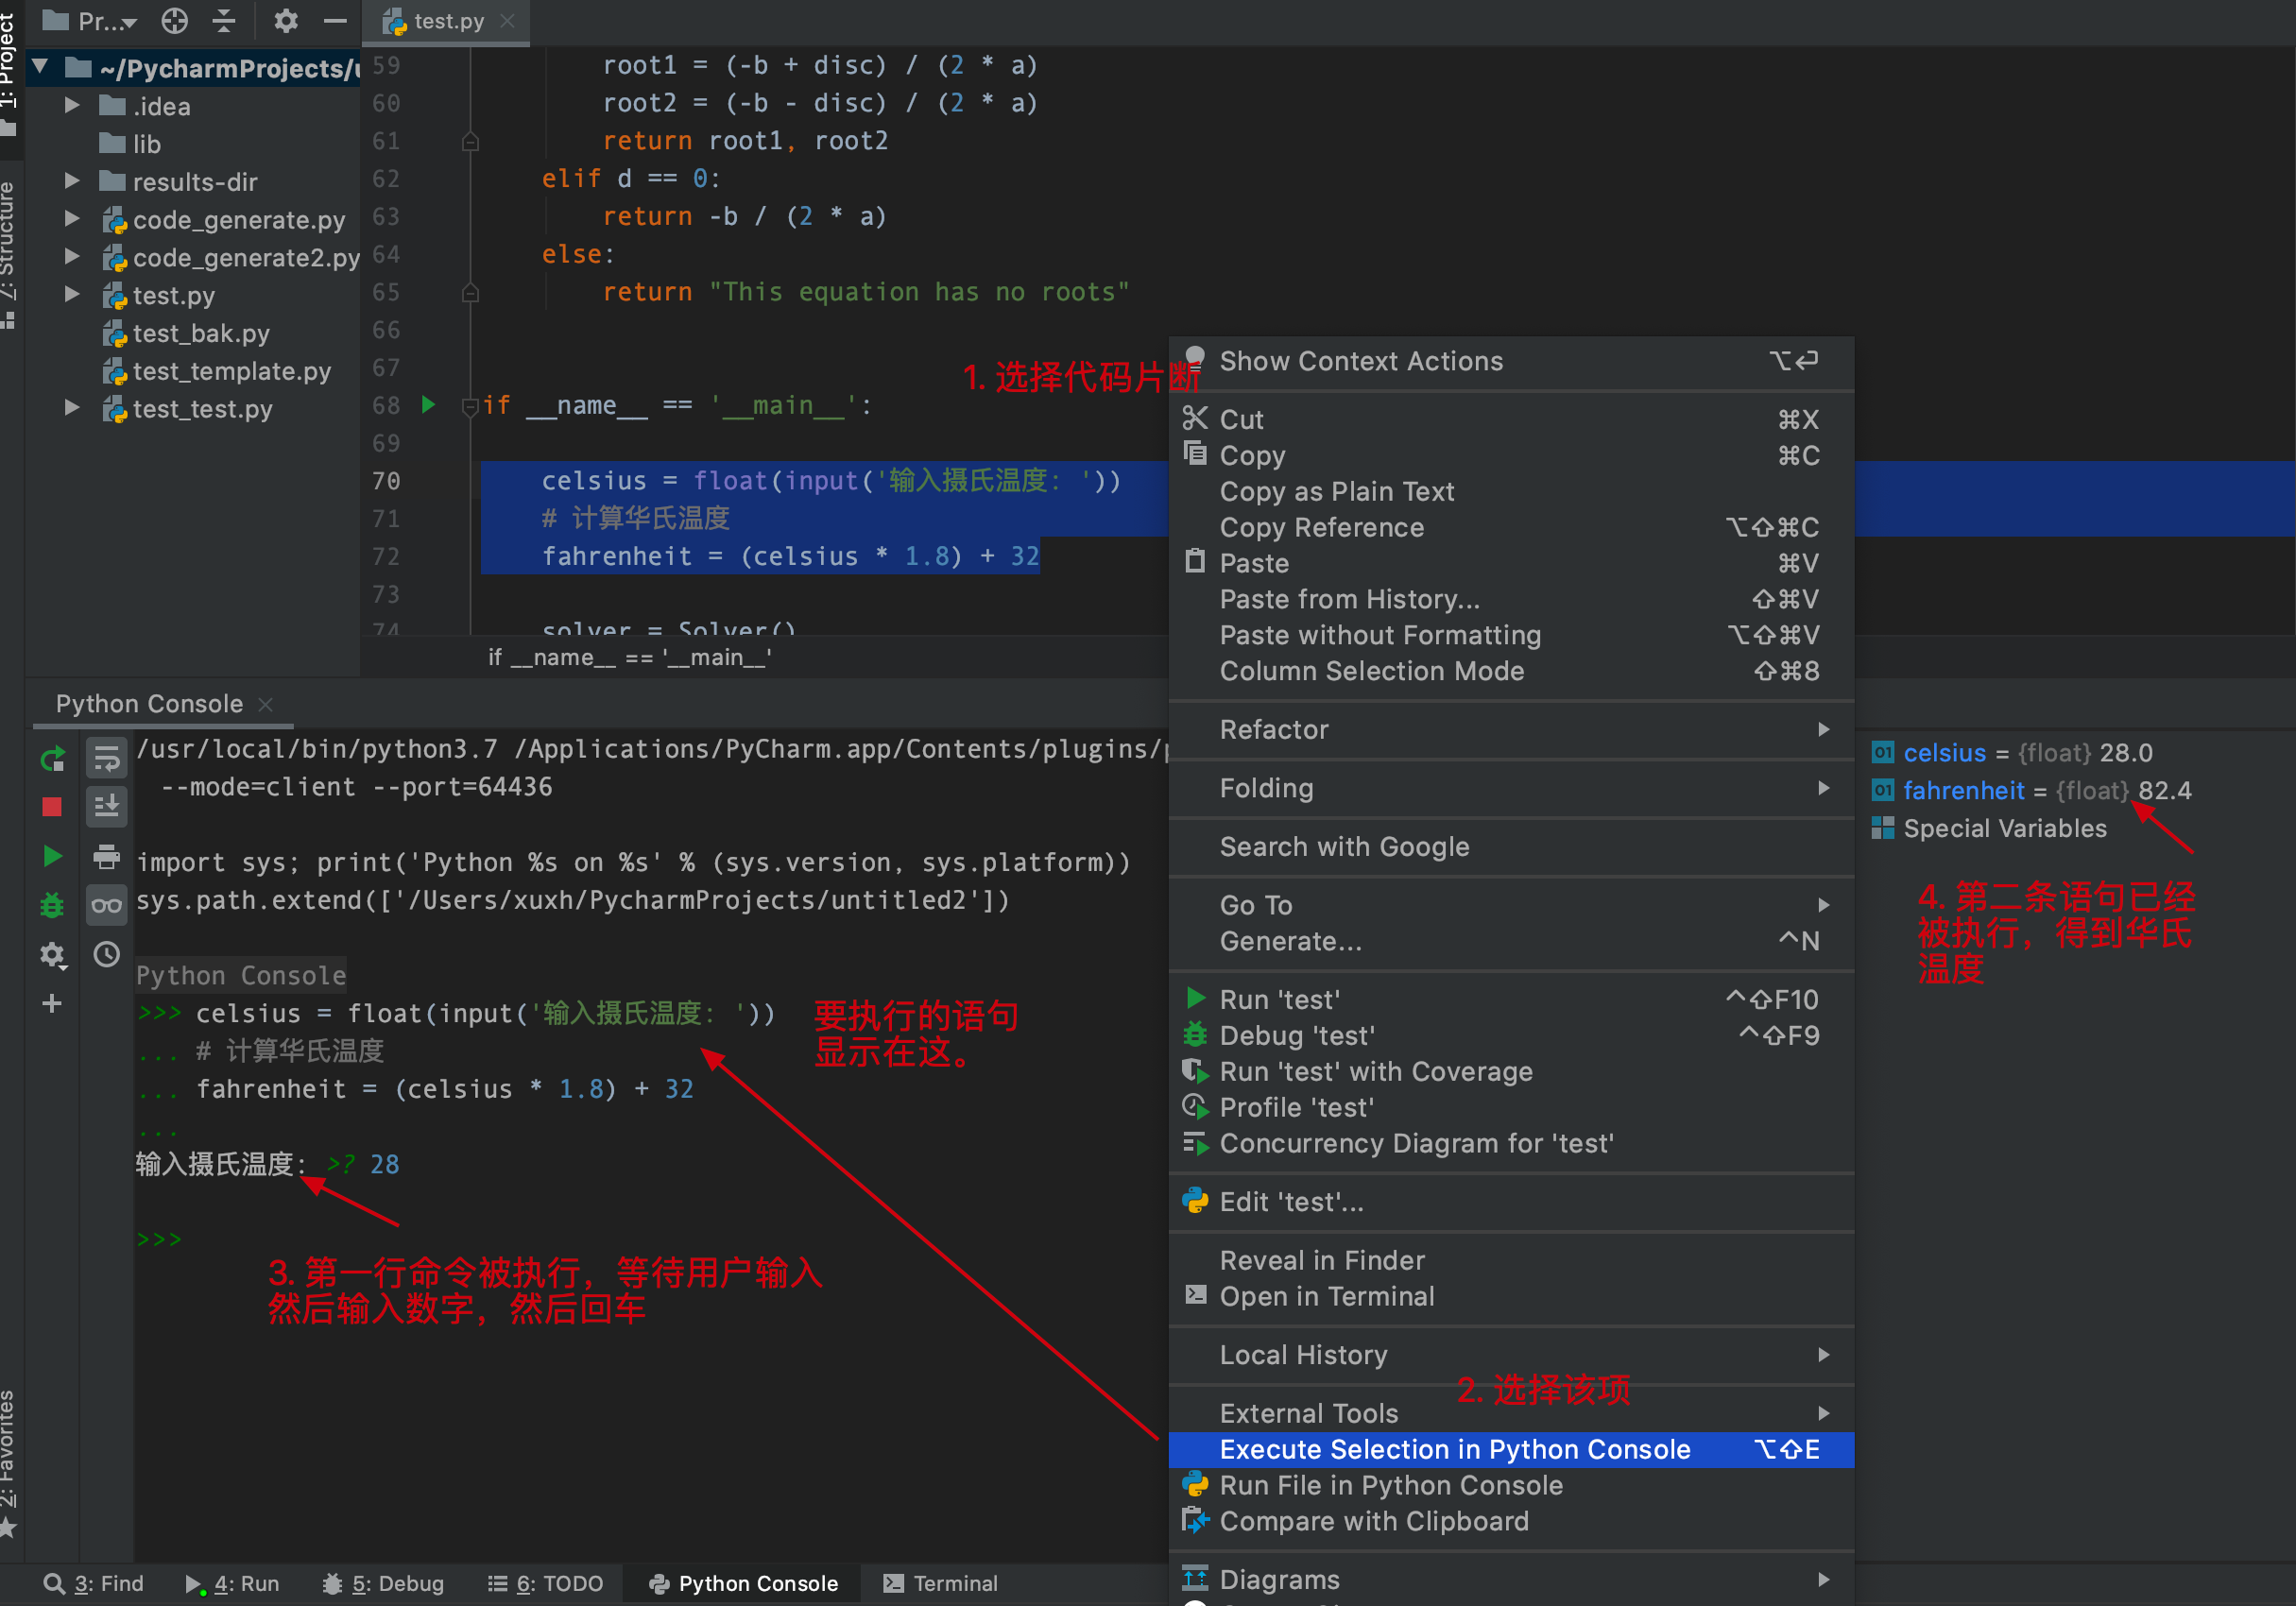
Task: Choose Copy in context menu
Action: (x=1511, y=455)
